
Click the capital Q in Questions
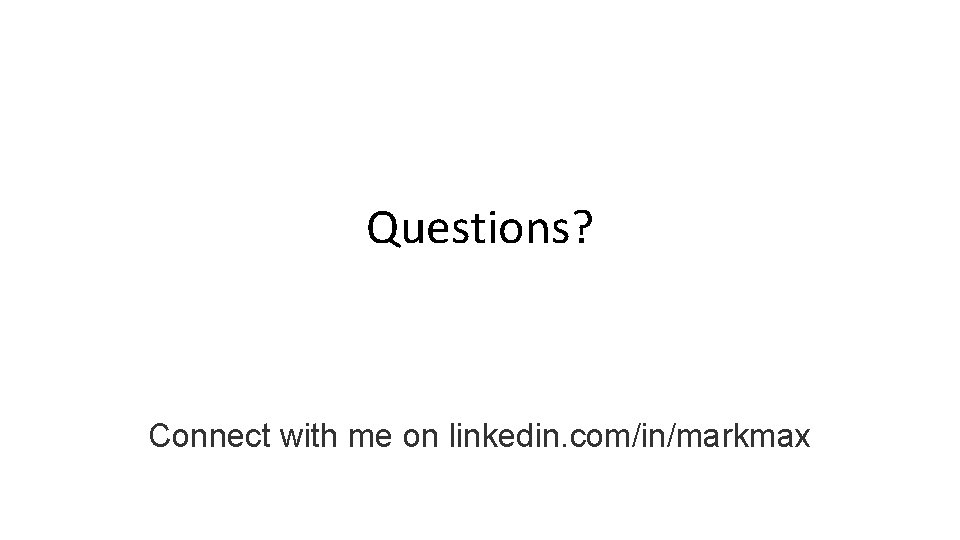383,228
